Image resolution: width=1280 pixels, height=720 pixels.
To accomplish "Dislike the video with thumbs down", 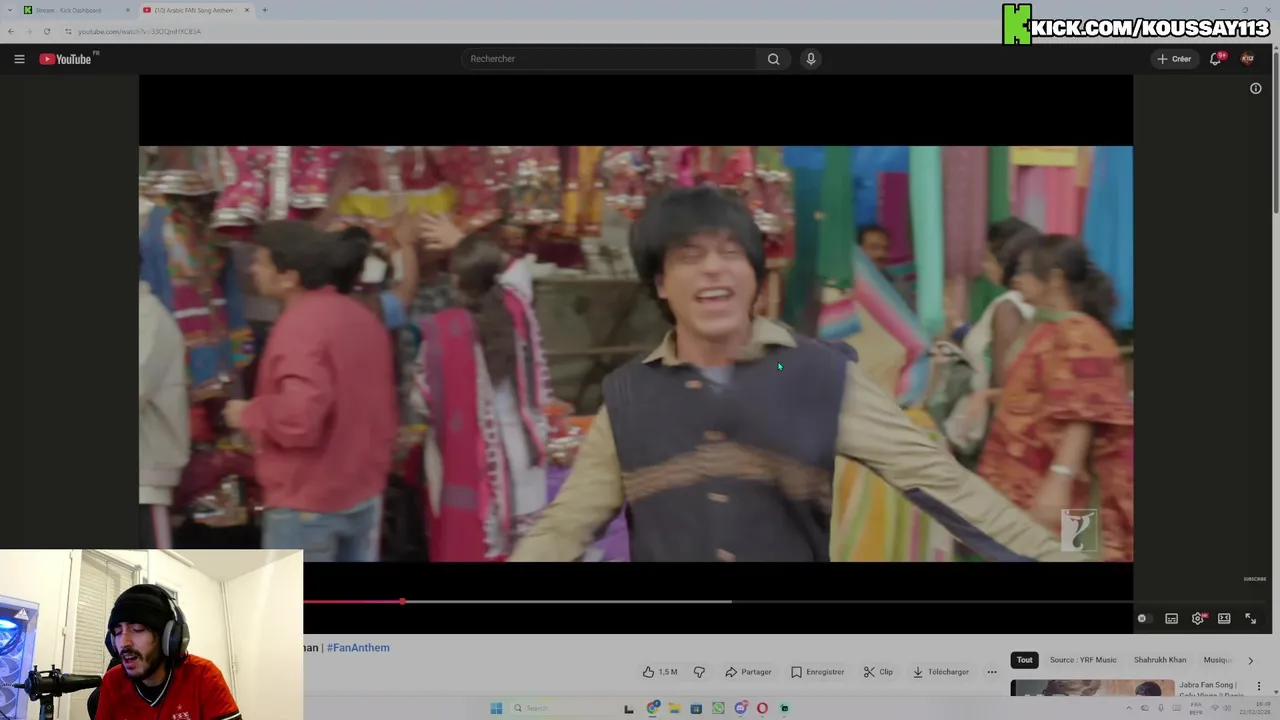I will tap(699, 672).
